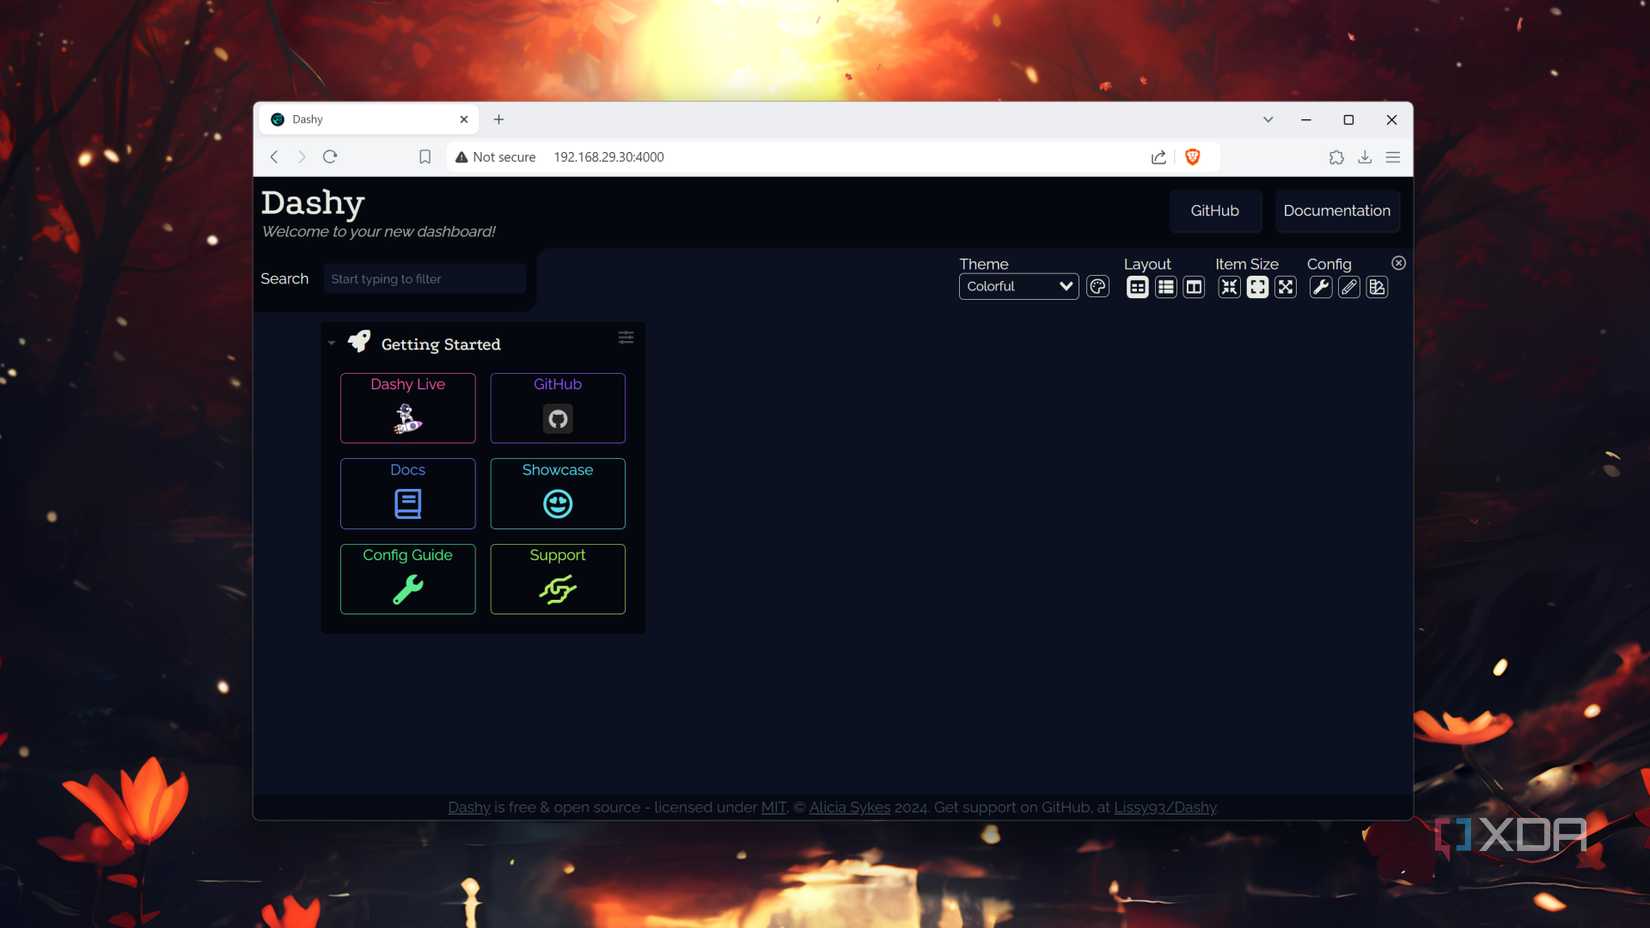Click the share page icon in address bar

tap(1158, 157)
